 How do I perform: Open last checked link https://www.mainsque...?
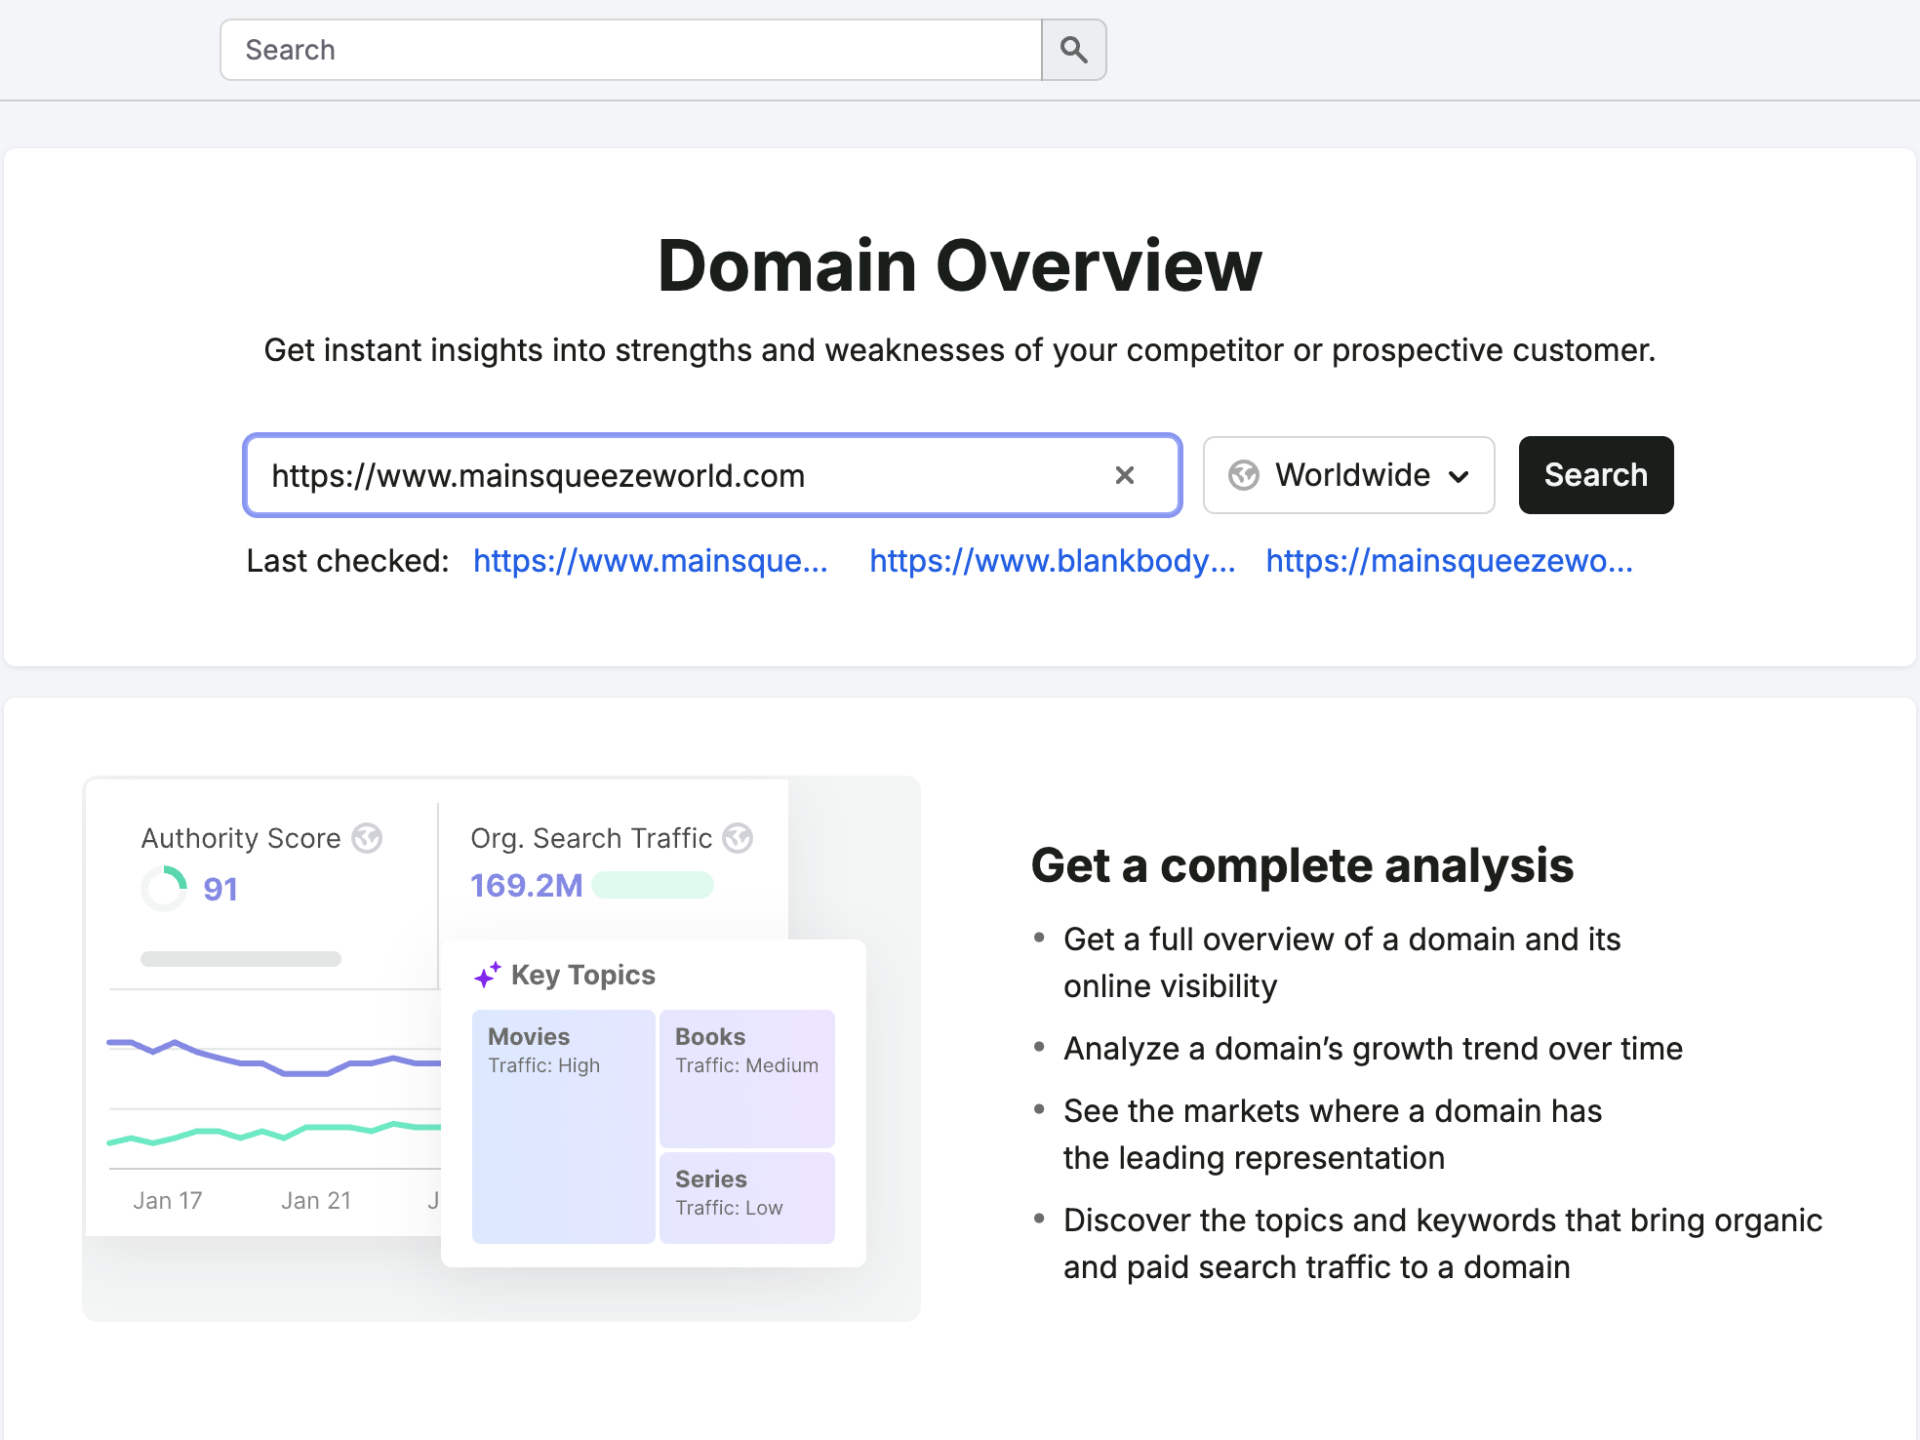point(650,561)
